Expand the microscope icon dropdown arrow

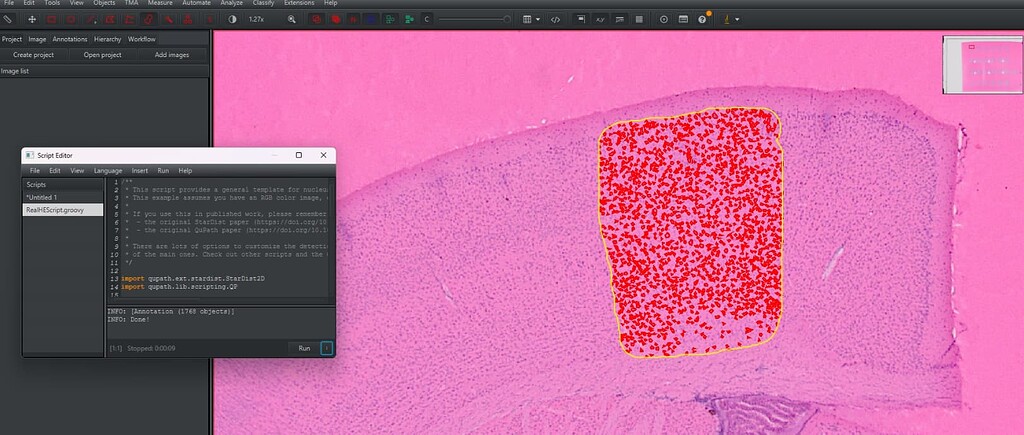pyautogui.click(x=737, y=20)
